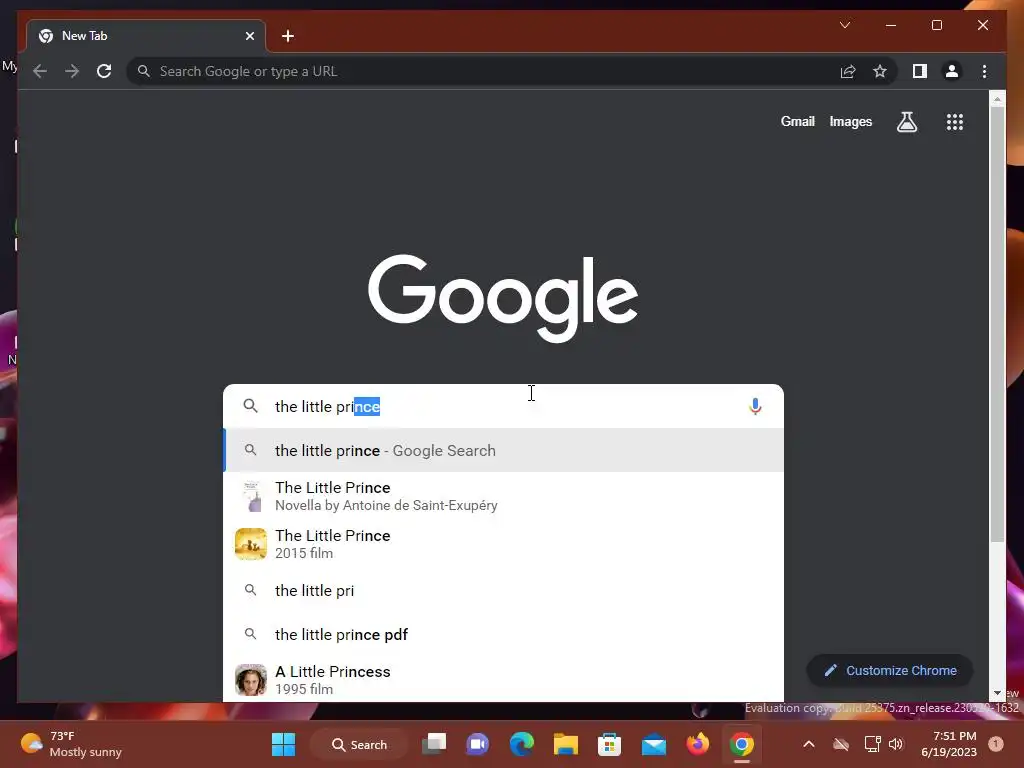Click the magnifier icon in Google search box

(x=250, y=406)
